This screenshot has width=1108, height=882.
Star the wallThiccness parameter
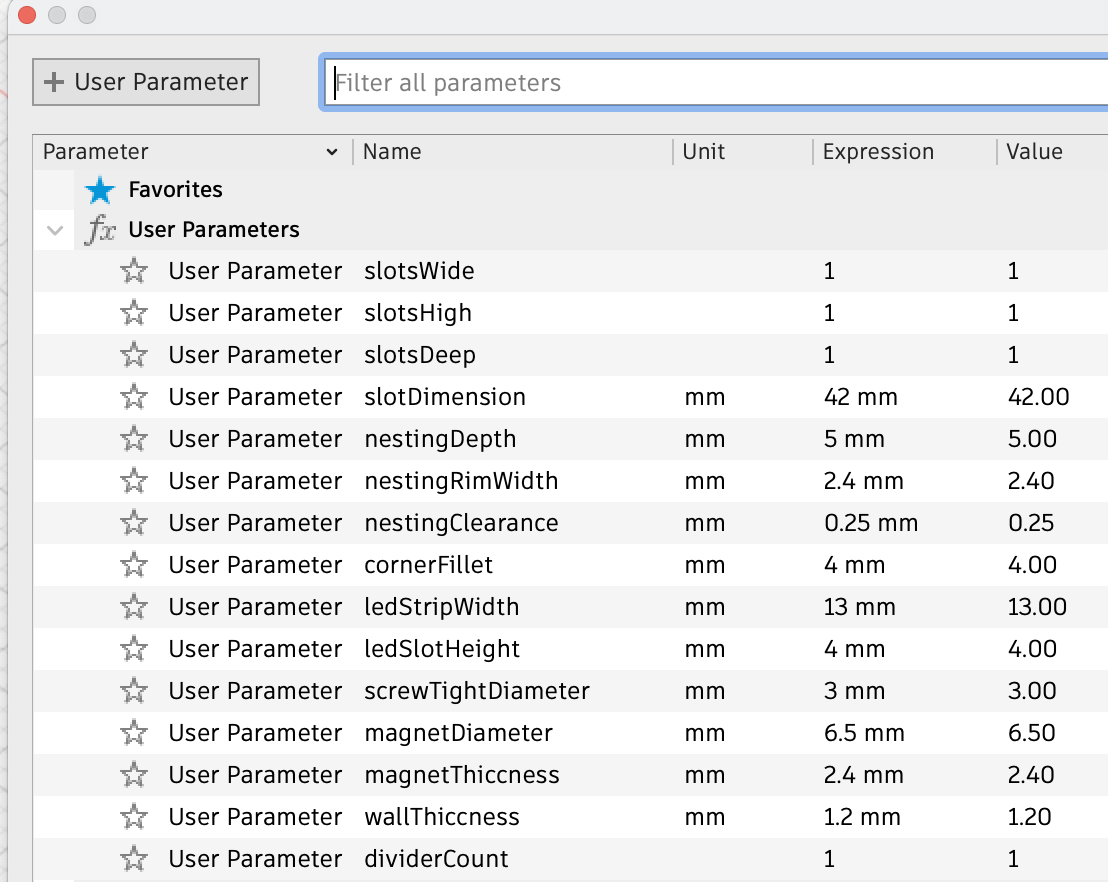[134, 817]
